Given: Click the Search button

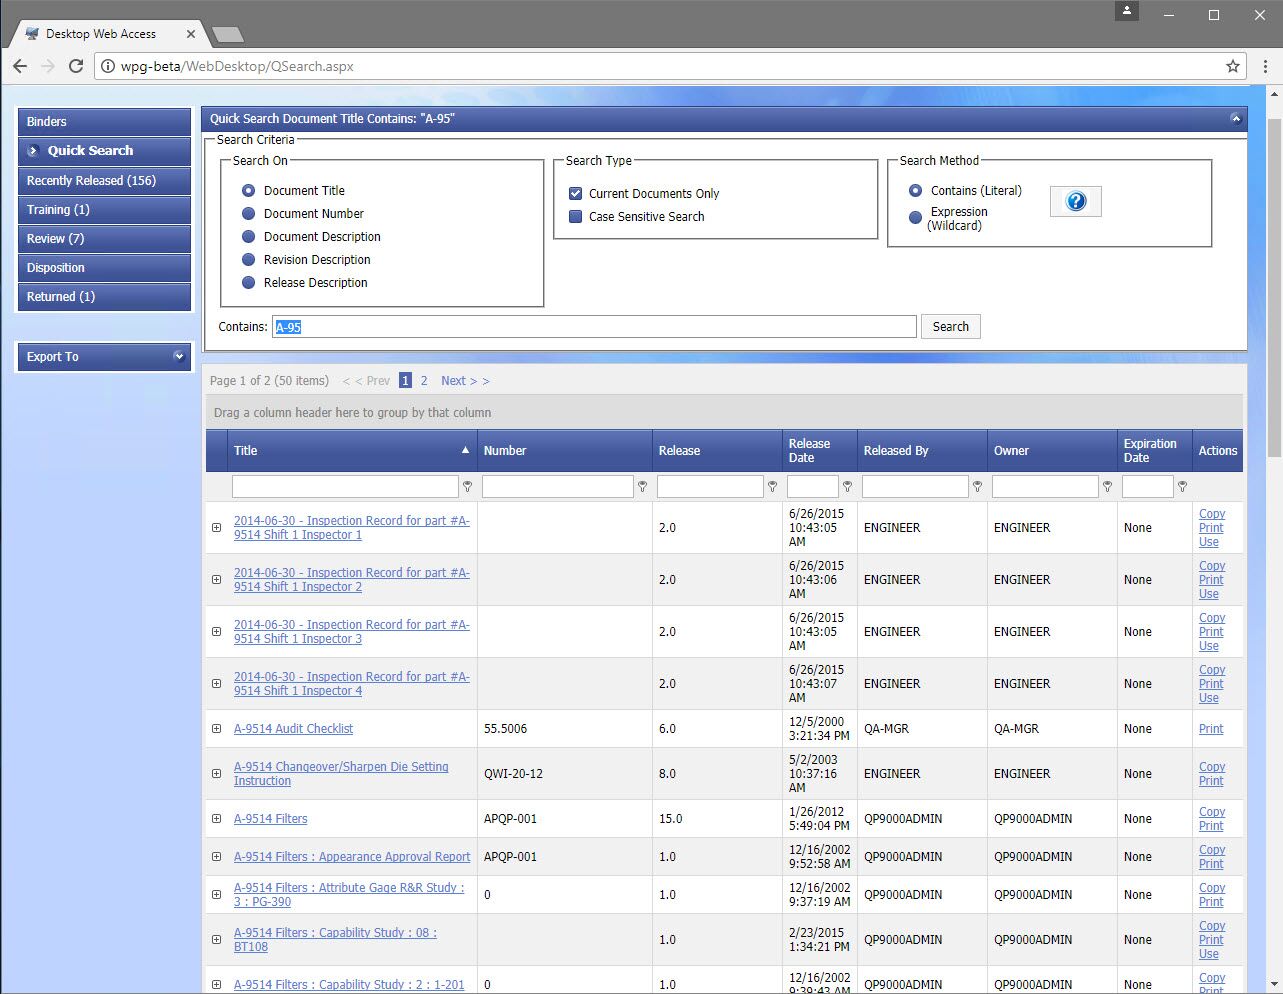Looking at the screenshot, I should [950, 326].
